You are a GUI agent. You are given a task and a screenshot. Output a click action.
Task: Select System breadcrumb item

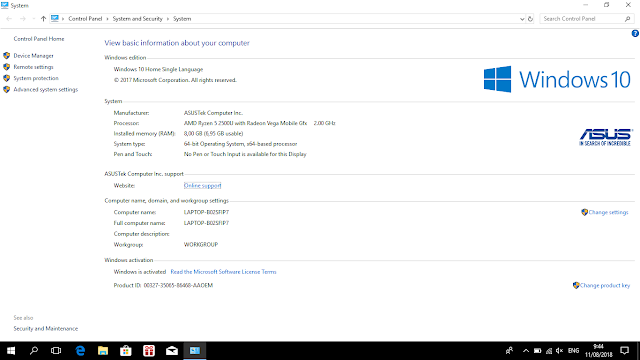(182, 19)
